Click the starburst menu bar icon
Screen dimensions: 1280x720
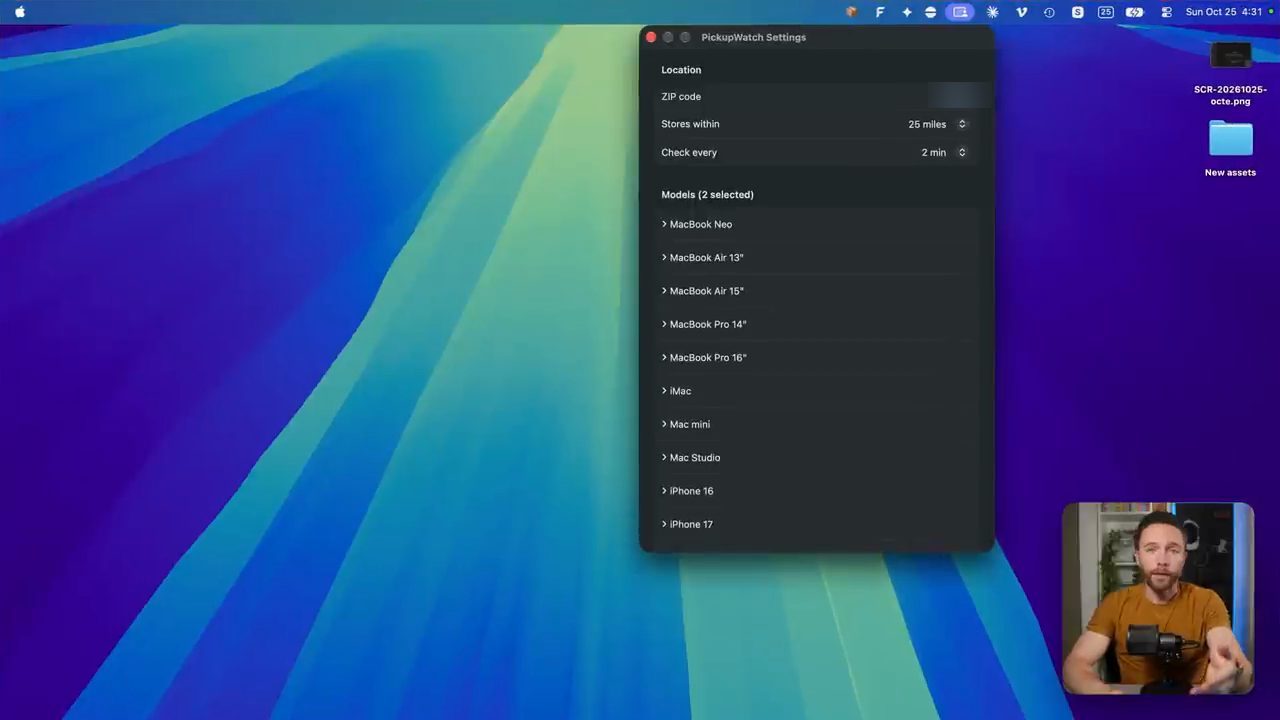point(992,12)
